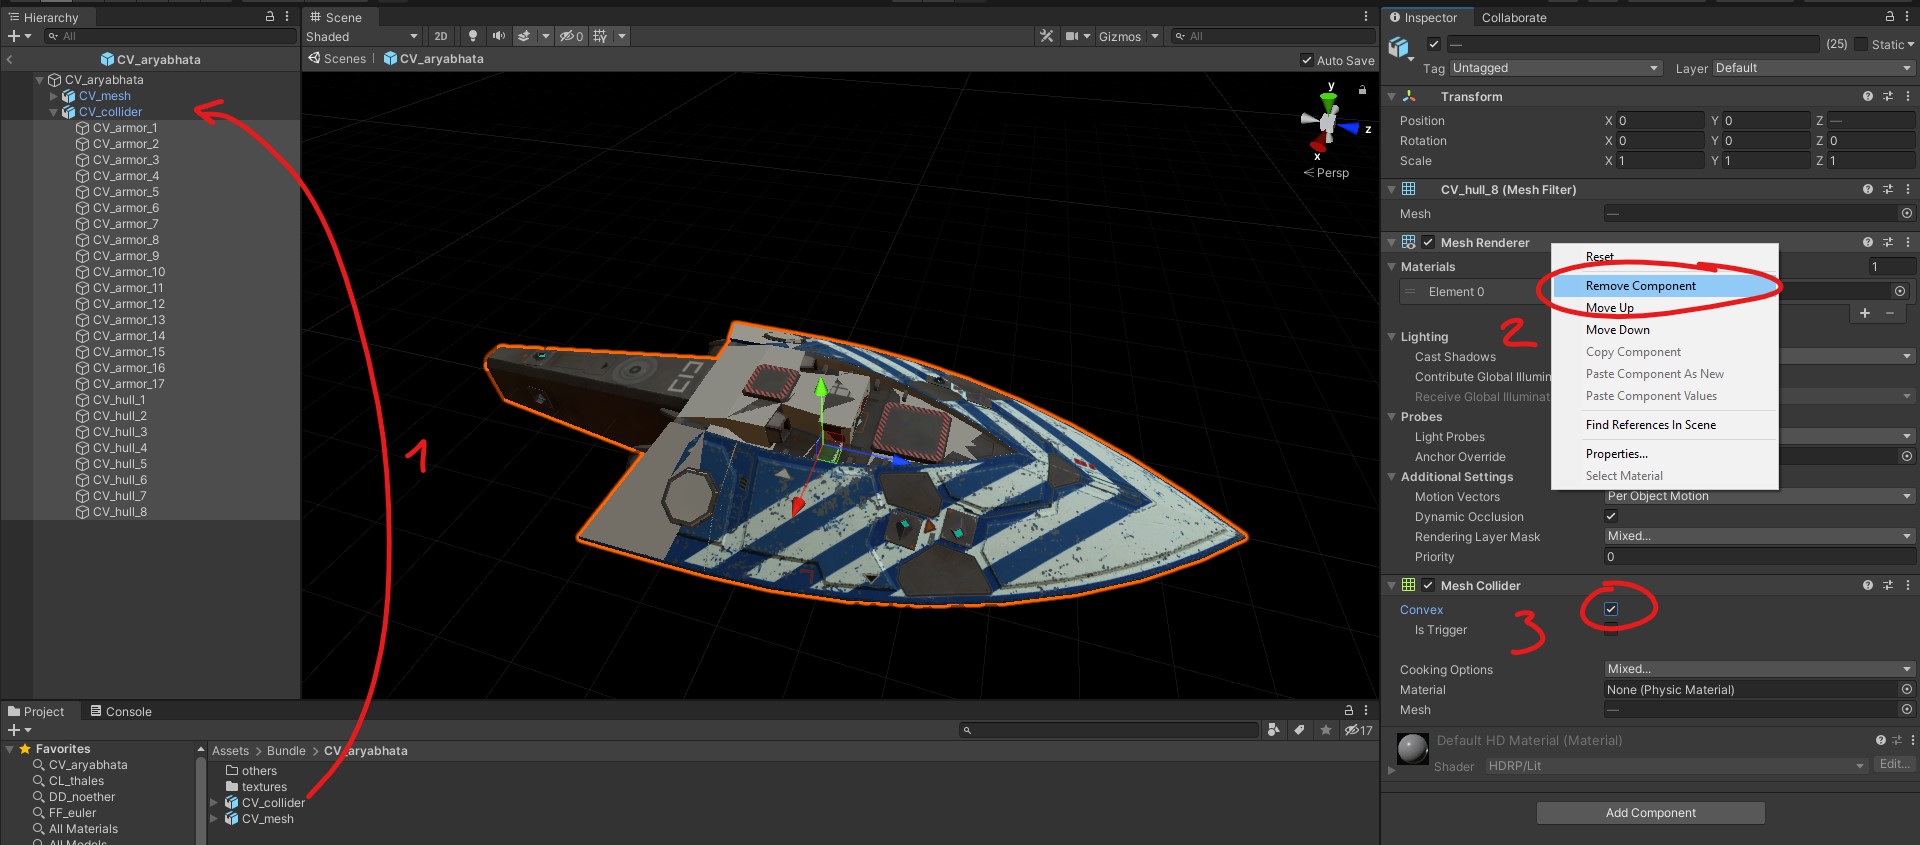Open the Layer dropdown
The image size is (1920, 845).
pyautogui.click(x=1814, y=68)
